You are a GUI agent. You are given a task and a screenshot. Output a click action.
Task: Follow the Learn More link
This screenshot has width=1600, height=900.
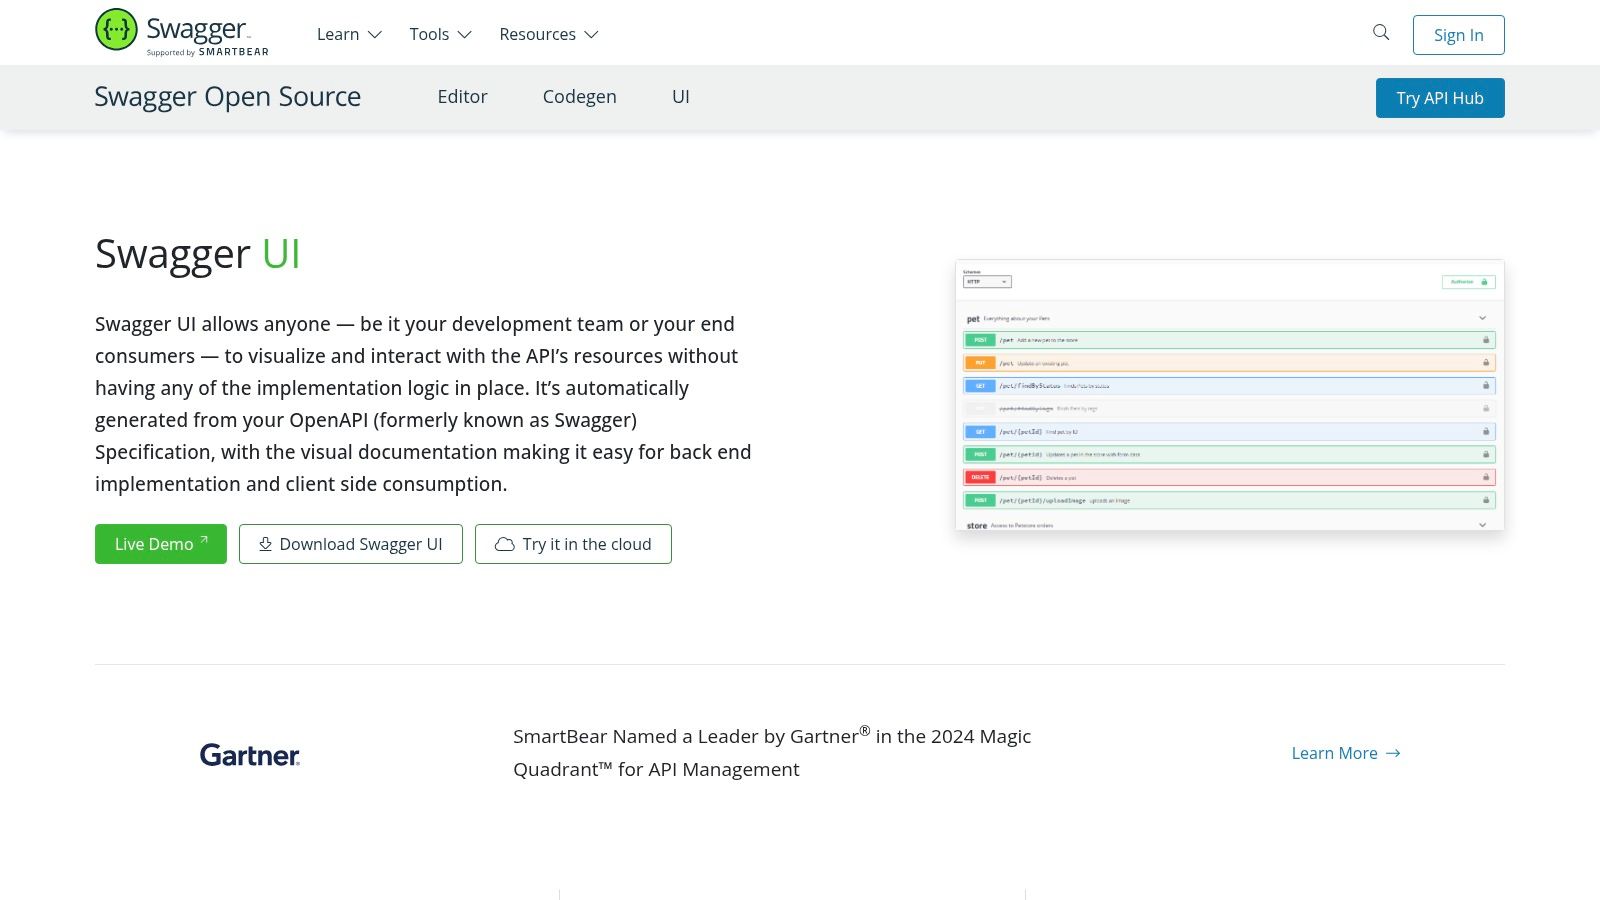click(x=1346, y=753)
